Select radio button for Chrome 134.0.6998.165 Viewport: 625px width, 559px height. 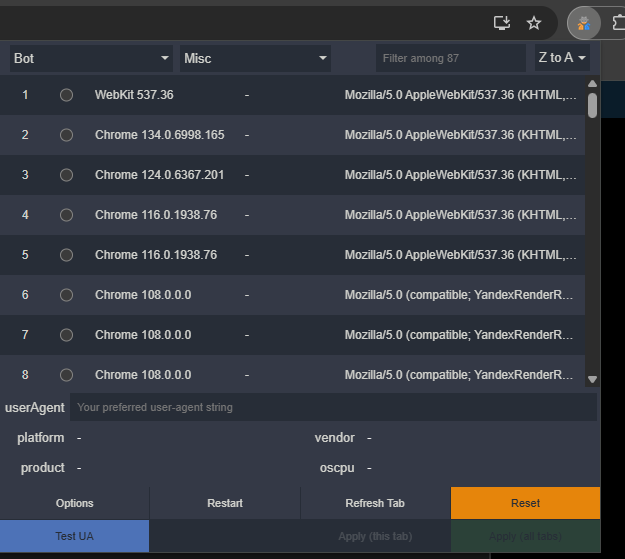tap(66, 135)
